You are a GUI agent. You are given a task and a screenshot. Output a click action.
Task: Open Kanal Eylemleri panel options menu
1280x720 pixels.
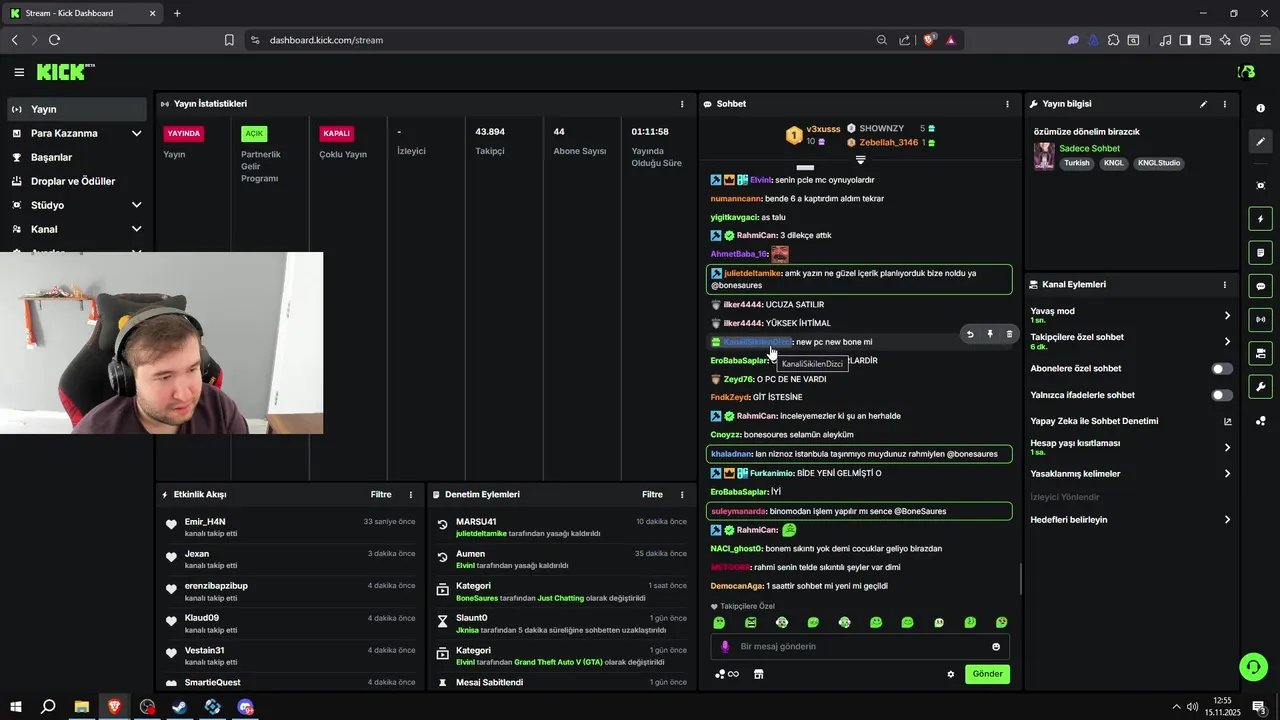pyautogui.click(x=1224, y=285)
